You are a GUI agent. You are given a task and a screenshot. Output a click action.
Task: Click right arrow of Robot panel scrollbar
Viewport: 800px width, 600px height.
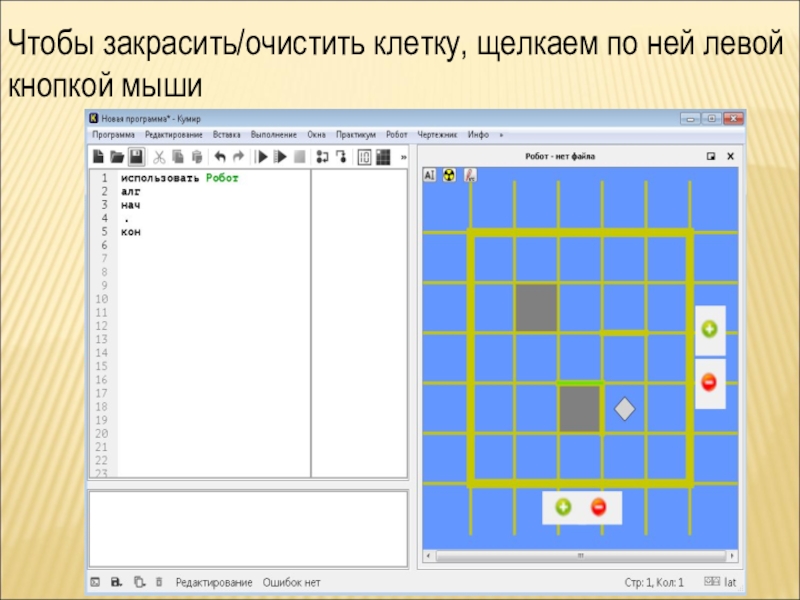(x=733, y=556)
